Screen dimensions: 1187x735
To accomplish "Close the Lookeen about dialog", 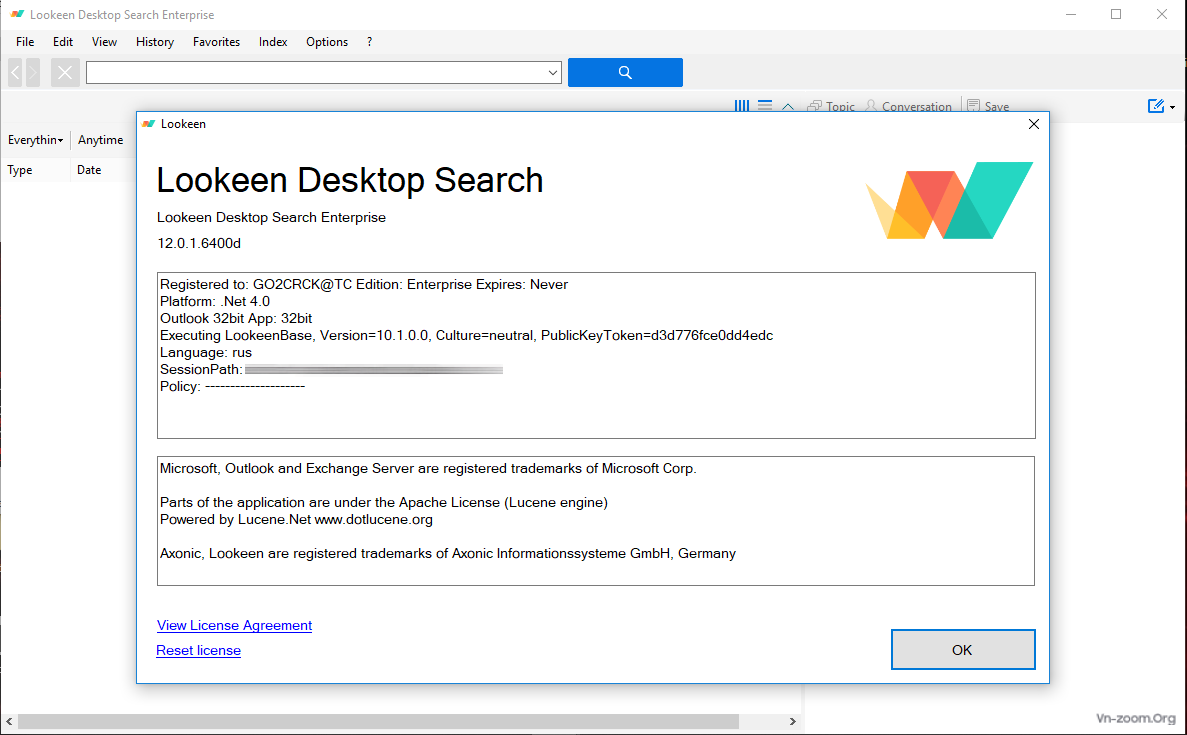I will coord(1033,124).
